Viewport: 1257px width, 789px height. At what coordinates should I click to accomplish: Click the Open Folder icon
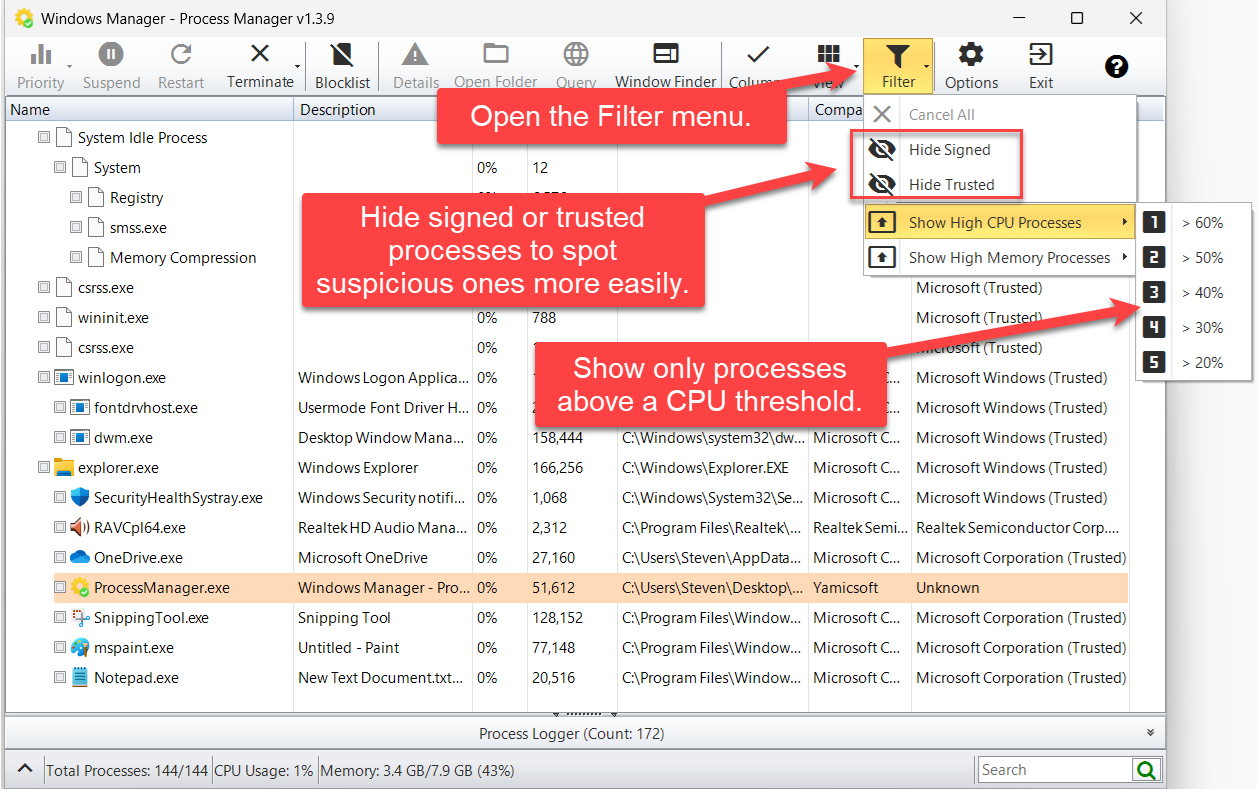click(x=496, y=54)
